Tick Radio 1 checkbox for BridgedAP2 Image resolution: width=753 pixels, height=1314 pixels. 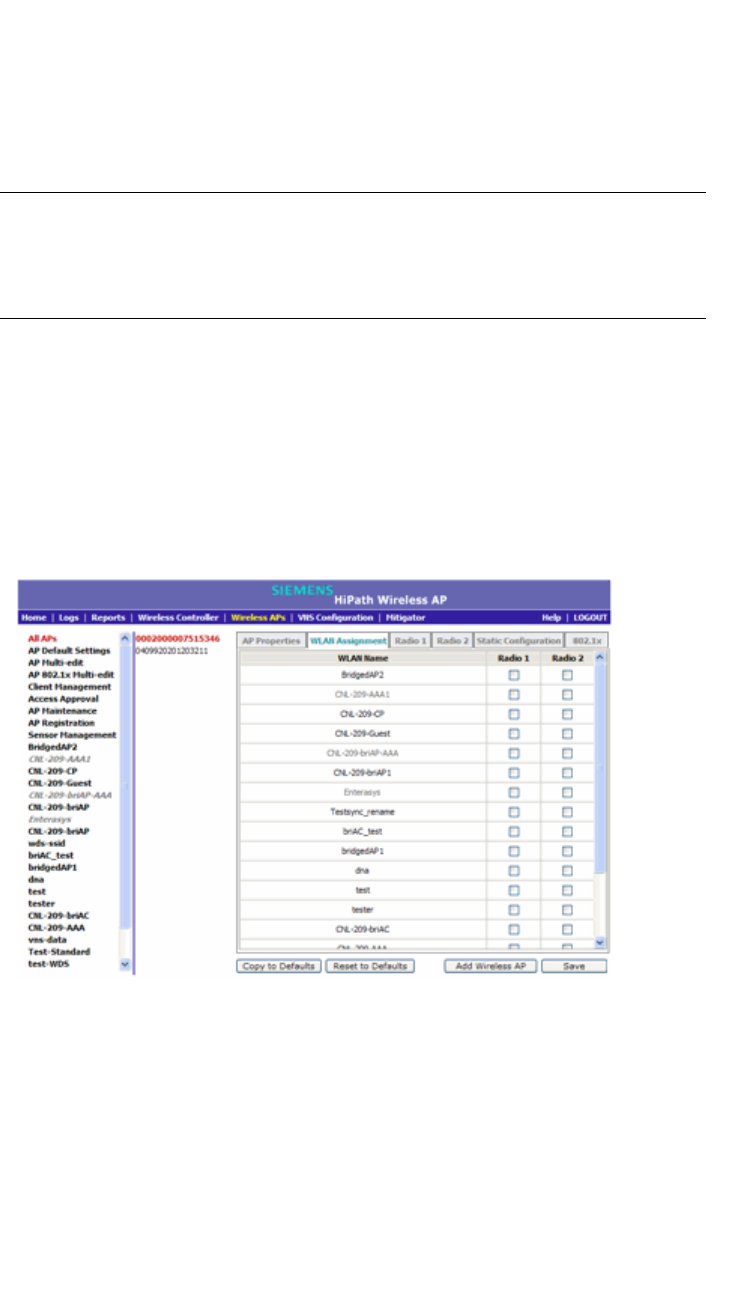(x=514, y=676)
